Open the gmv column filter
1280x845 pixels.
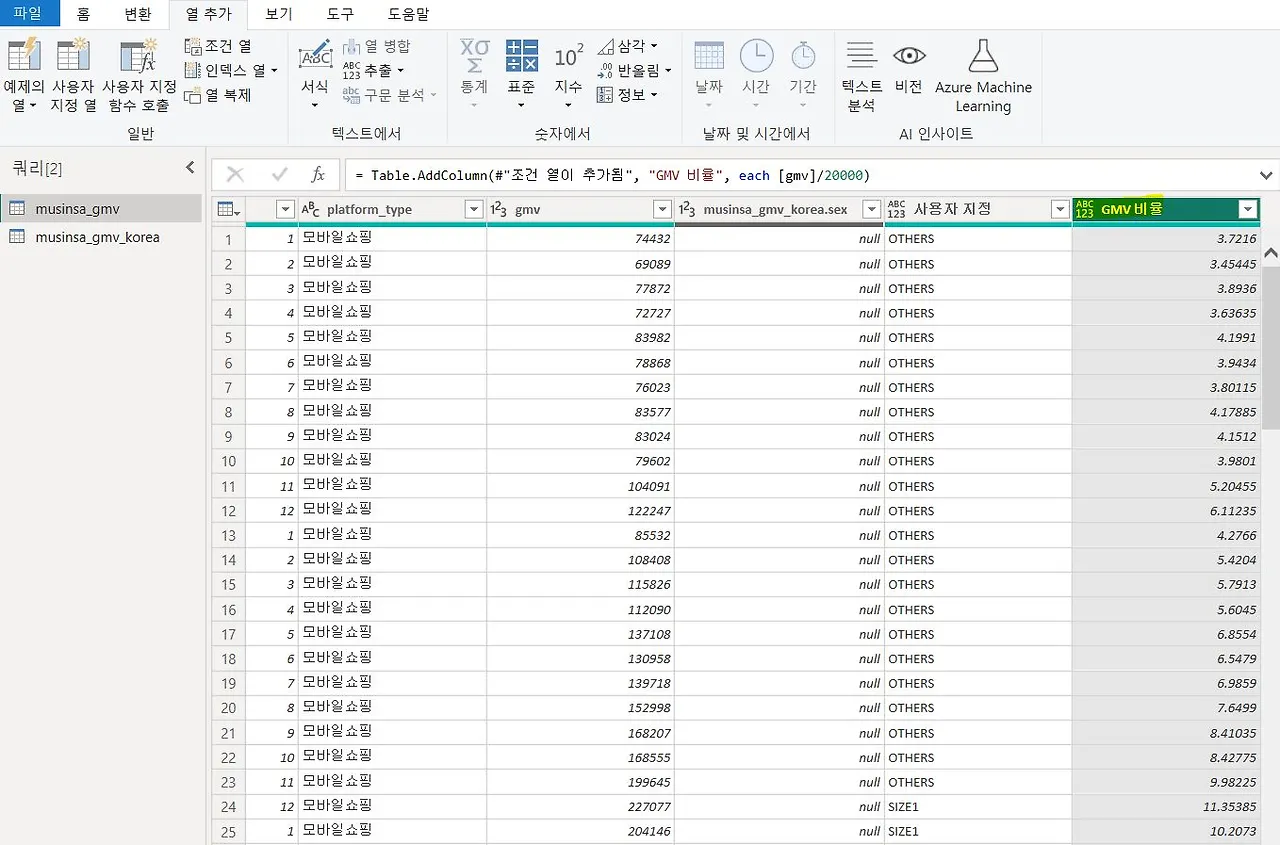(x=662, y=210)
